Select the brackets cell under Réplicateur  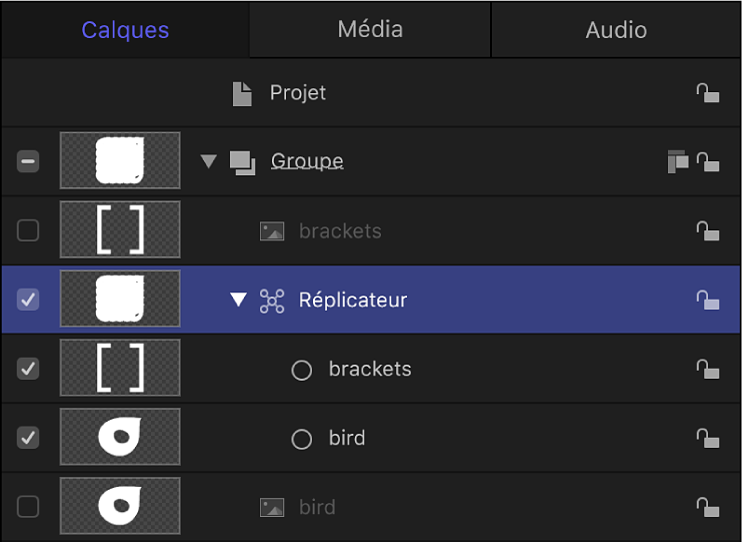(x=370, y=369)
